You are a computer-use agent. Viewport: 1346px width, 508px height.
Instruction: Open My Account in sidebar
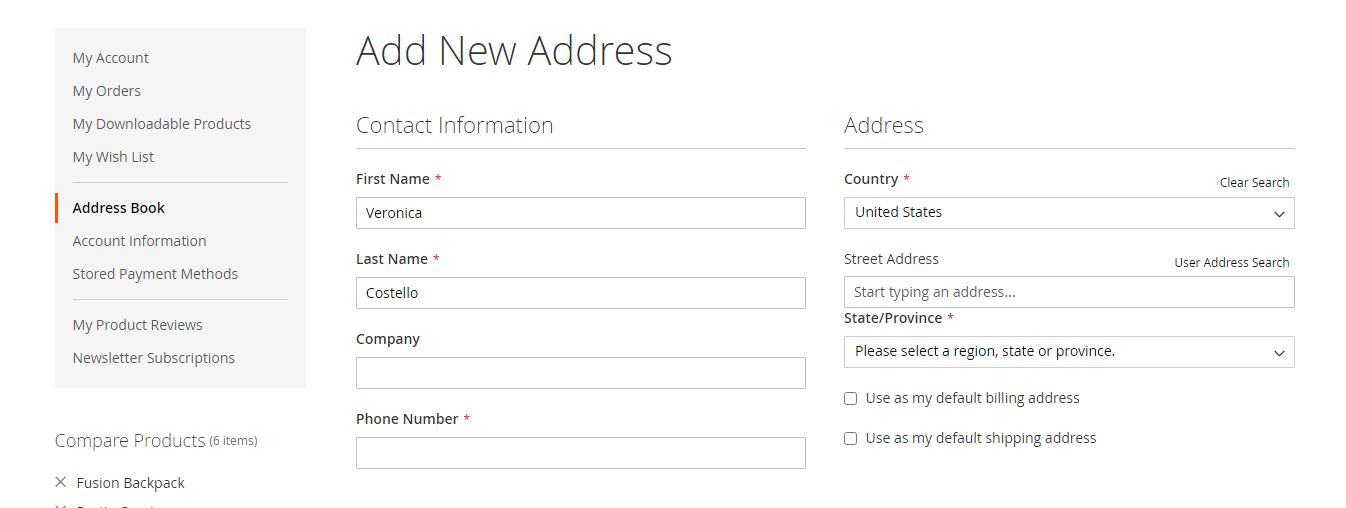[111, 58]
